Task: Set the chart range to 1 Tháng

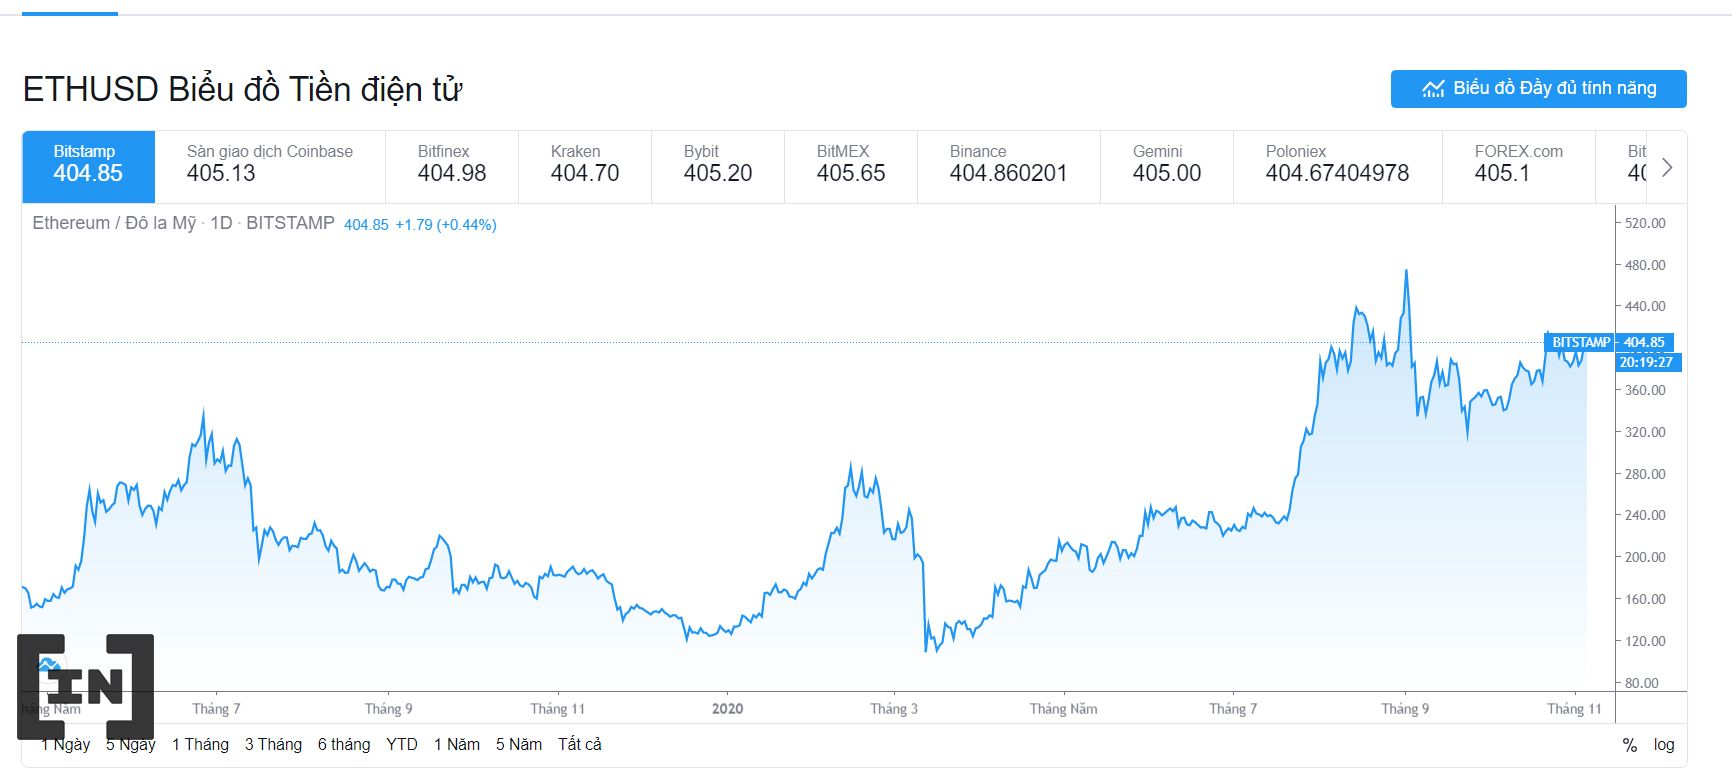Action: point(200,745)
